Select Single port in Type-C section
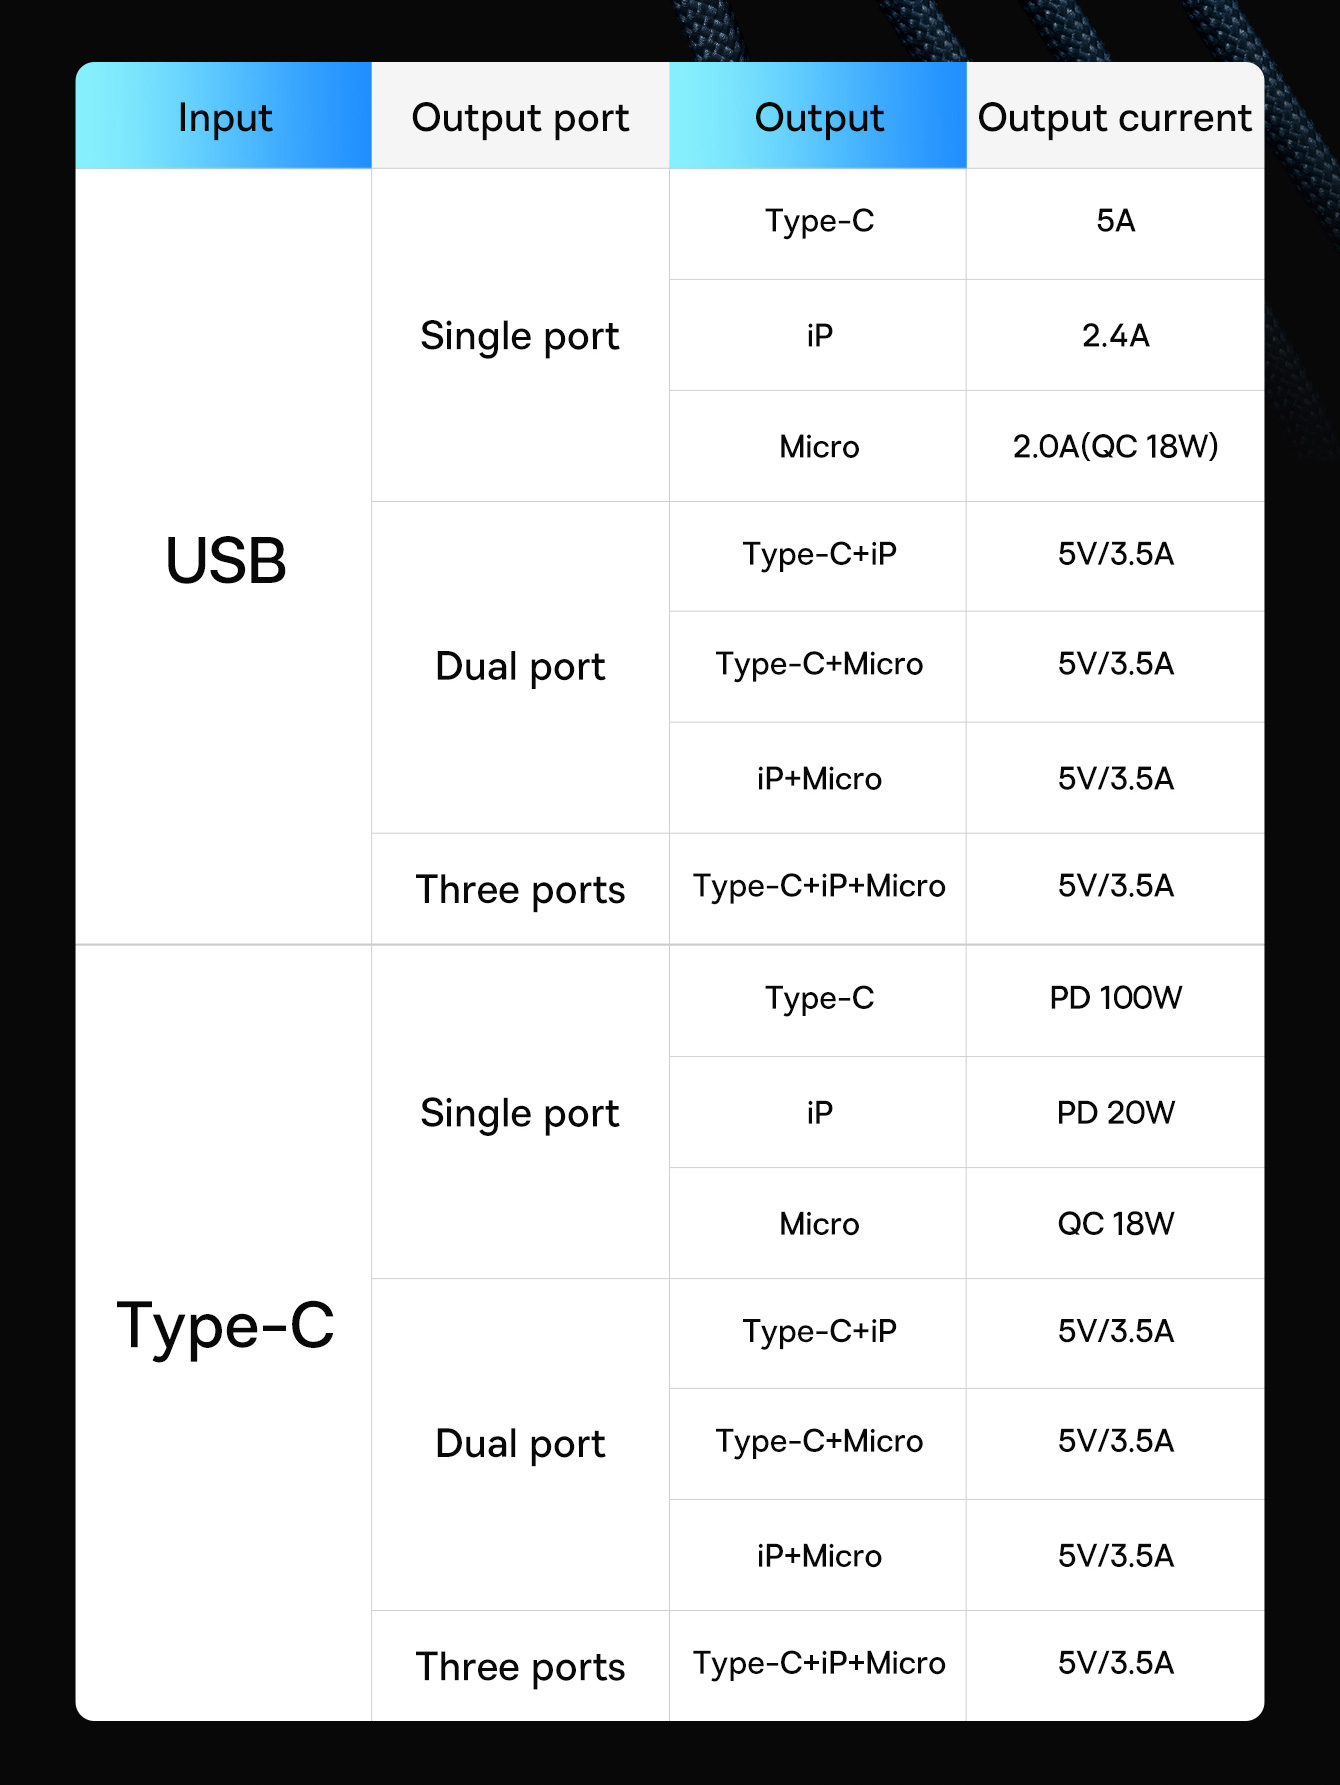 [520, 1112]
